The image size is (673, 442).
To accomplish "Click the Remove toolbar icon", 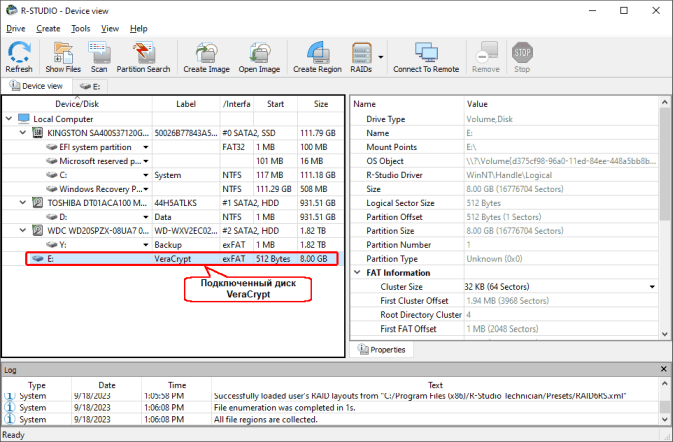I will (486, 57).
